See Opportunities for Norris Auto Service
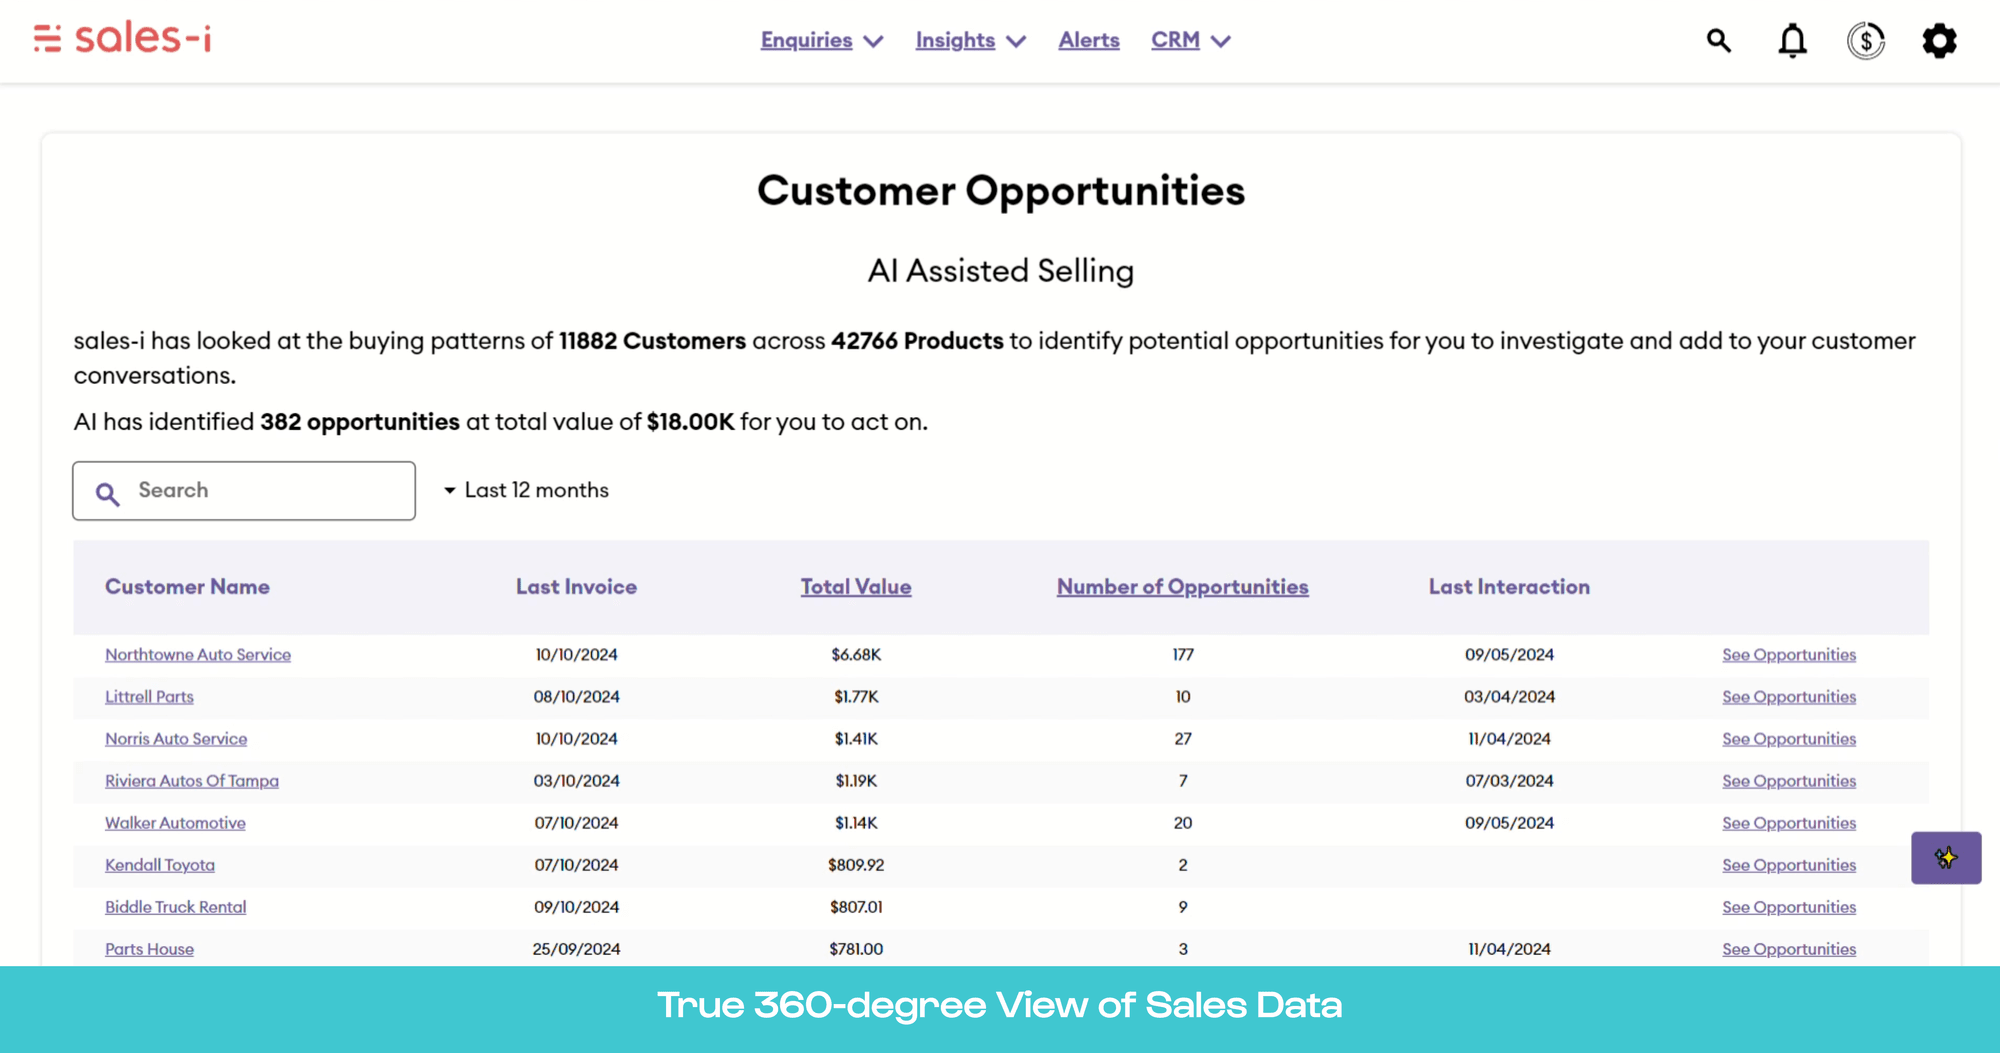The width and height of the screenshot is (2000, 1053). pyautogui.click(x=1788, y=738)
